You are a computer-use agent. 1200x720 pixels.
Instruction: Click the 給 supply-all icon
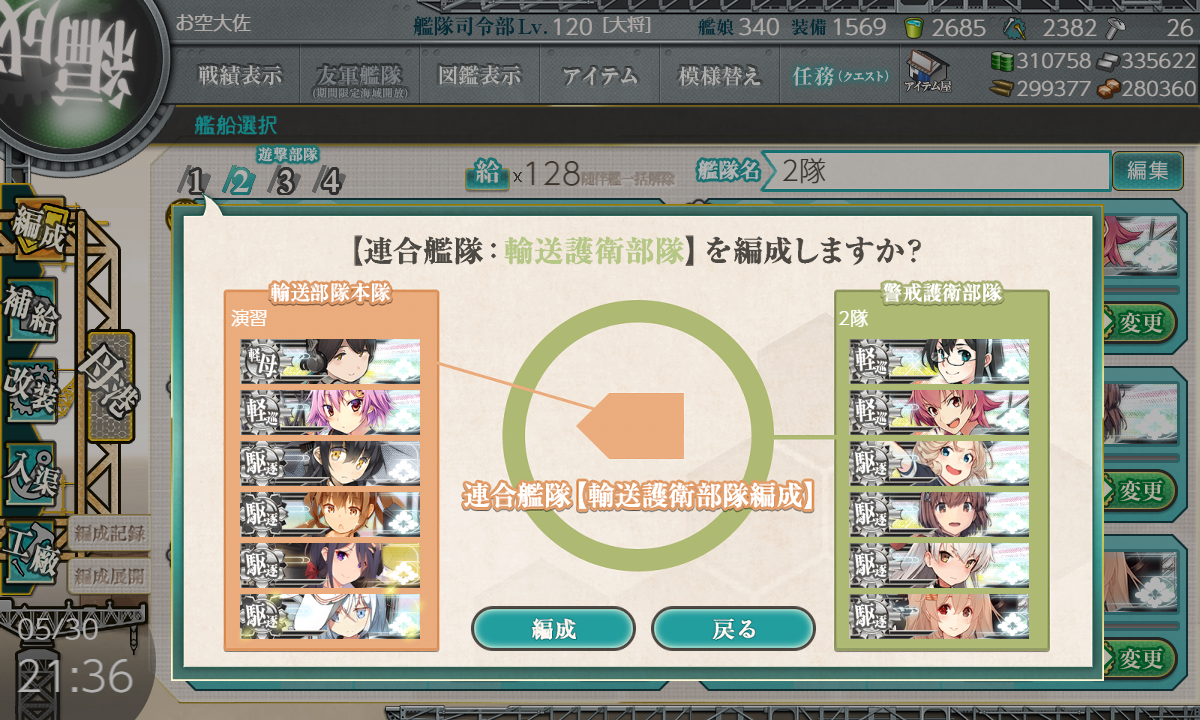click(x=487, y=173)
